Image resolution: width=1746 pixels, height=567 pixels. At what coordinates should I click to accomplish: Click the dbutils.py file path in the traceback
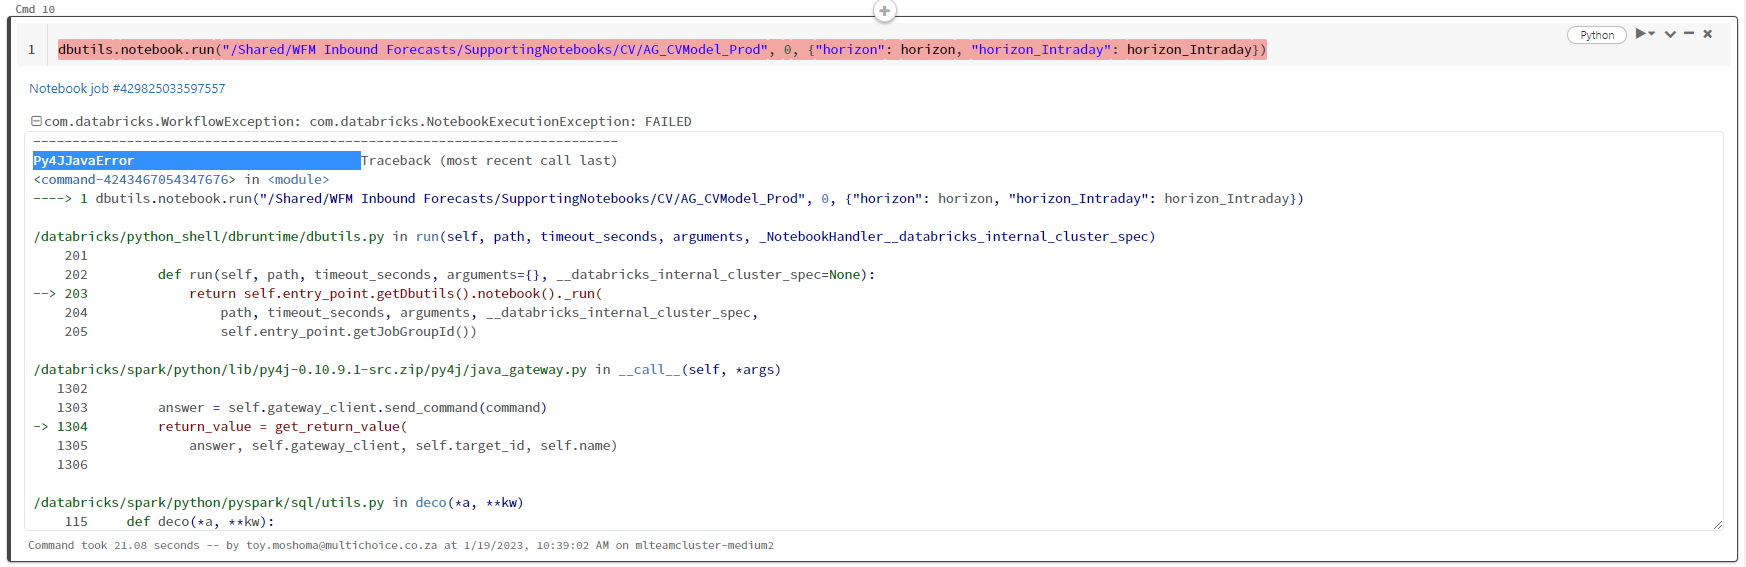coord(209,237)
